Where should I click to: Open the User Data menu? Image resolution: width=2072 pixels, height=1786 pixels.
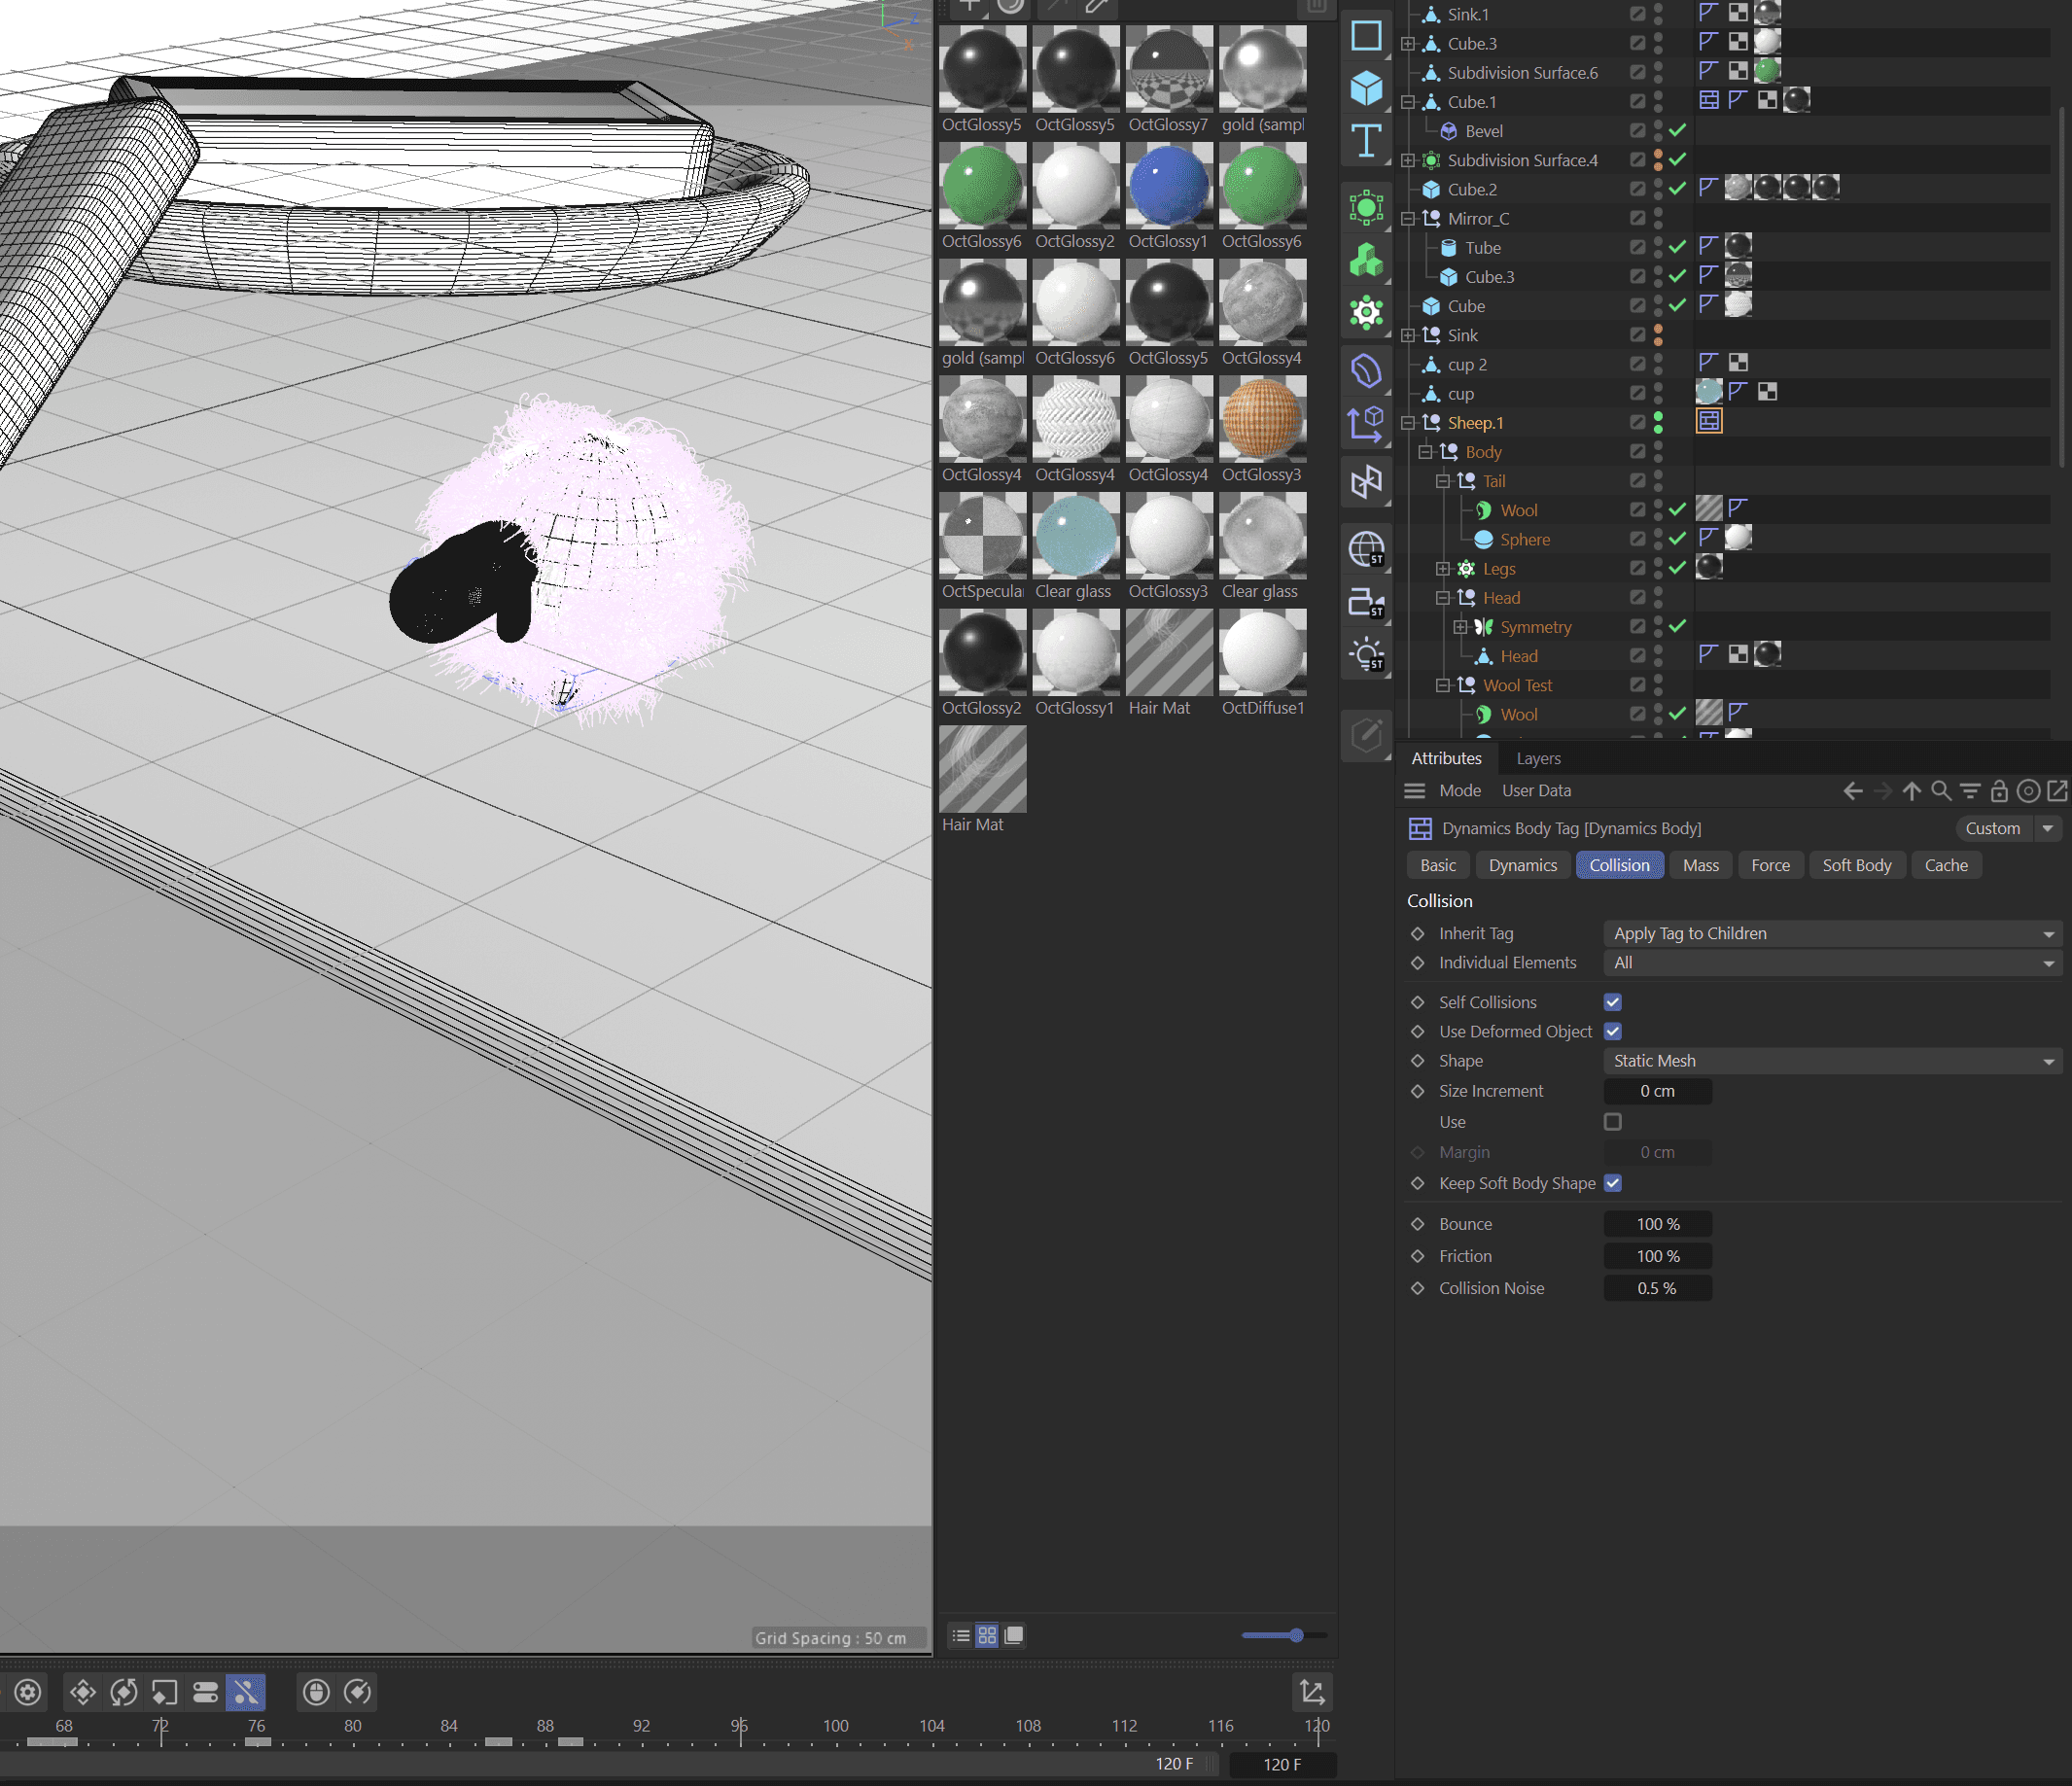pos(1535,790)
